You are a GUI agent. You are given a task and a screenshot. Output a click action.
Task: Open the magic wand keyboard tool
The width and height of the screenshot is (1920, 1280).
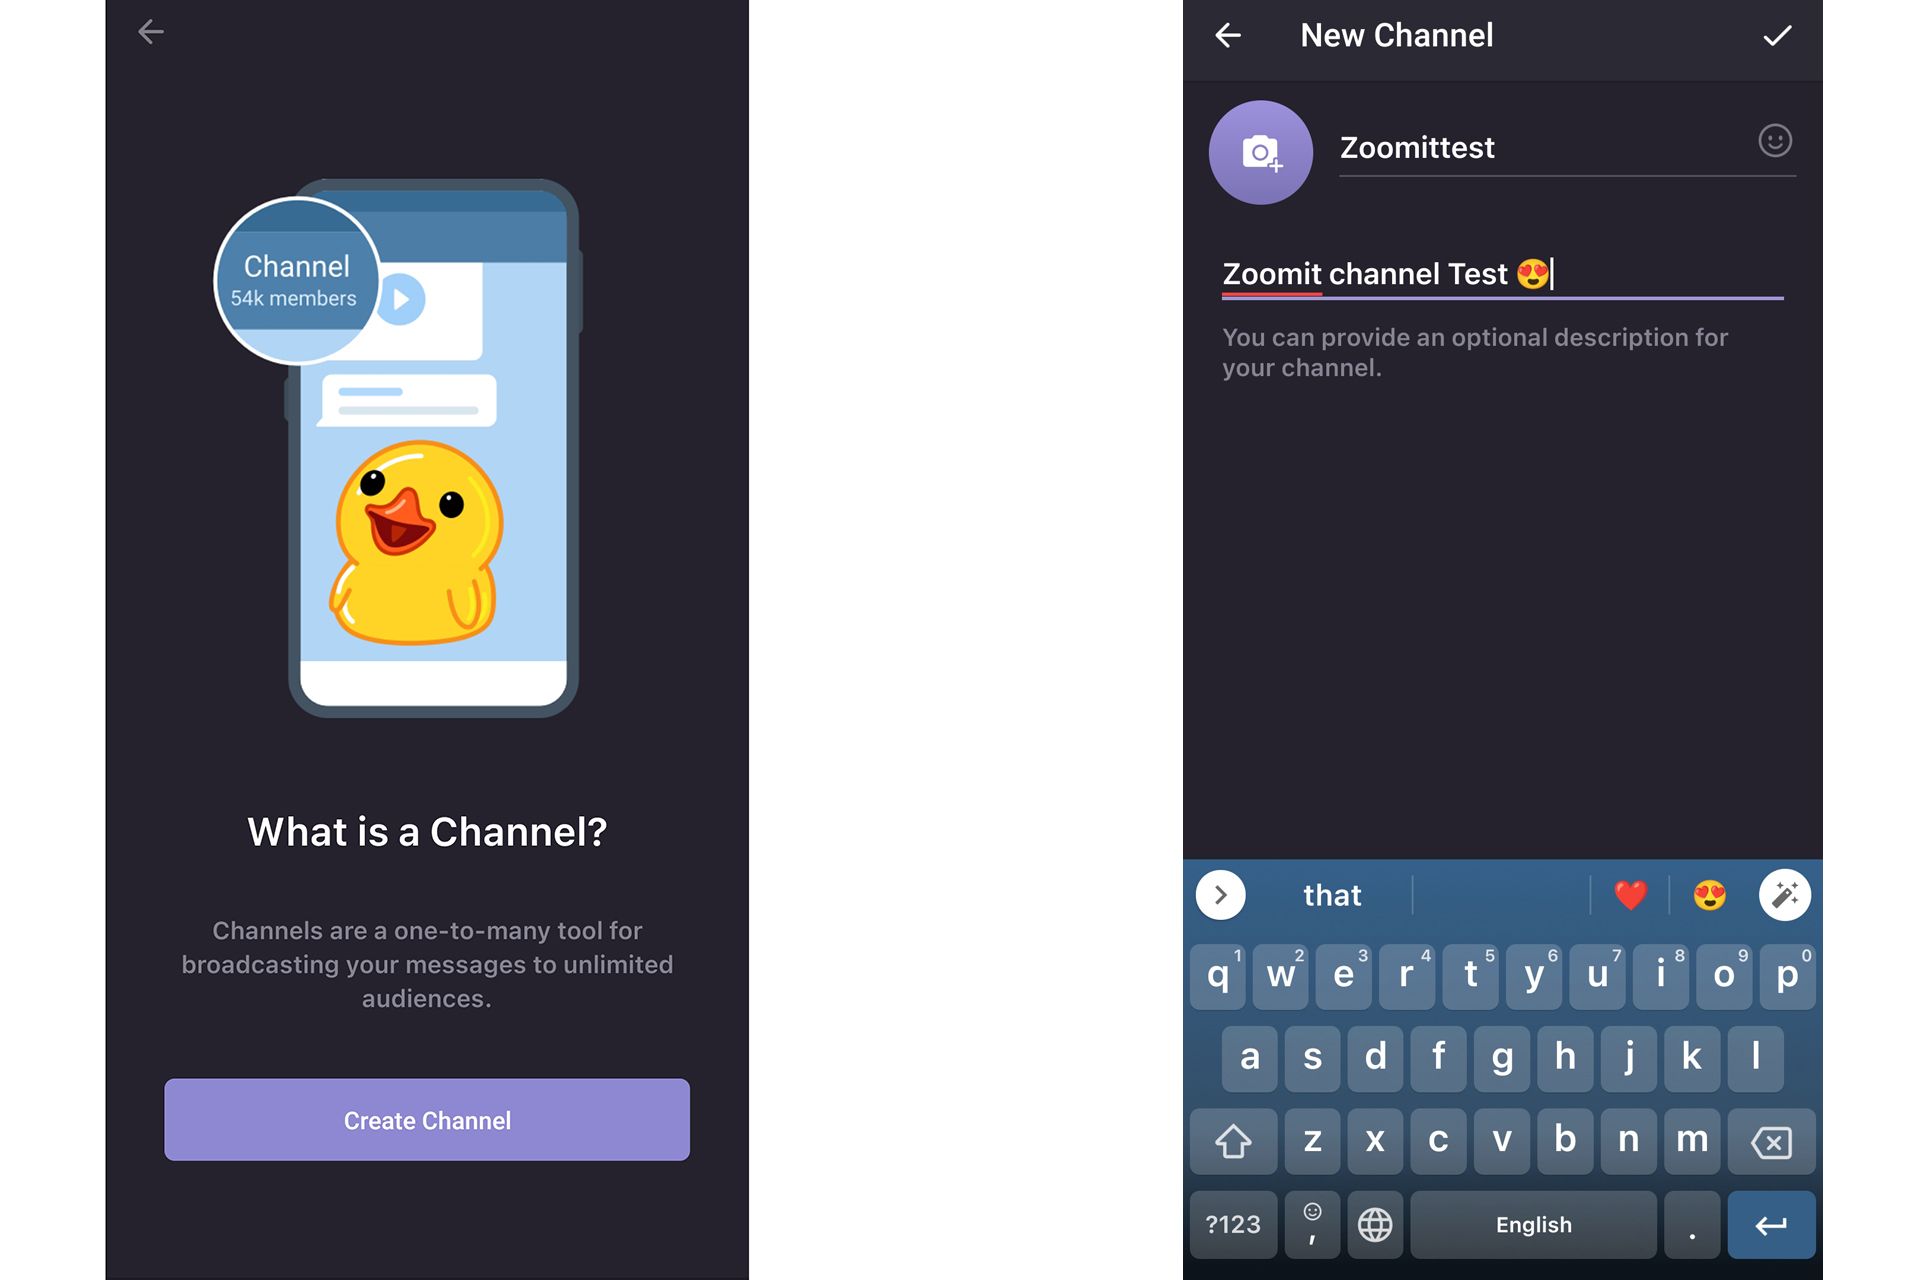point(1785,895)
